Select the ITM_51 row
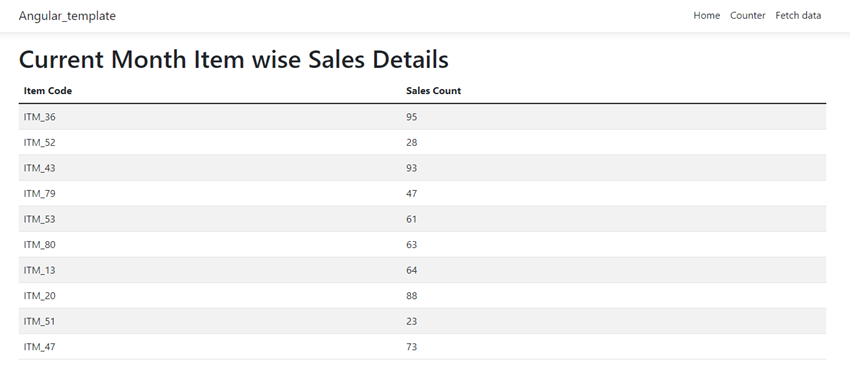The image size is (850, 382). click(422, 321)
